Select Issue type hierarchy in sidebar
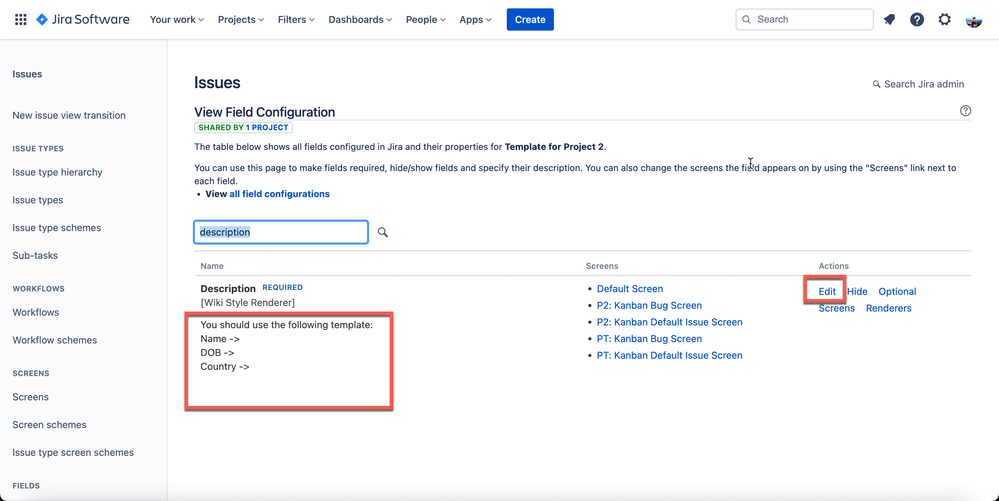Screen dimensions: 999x501 click(x=57, y=172)
